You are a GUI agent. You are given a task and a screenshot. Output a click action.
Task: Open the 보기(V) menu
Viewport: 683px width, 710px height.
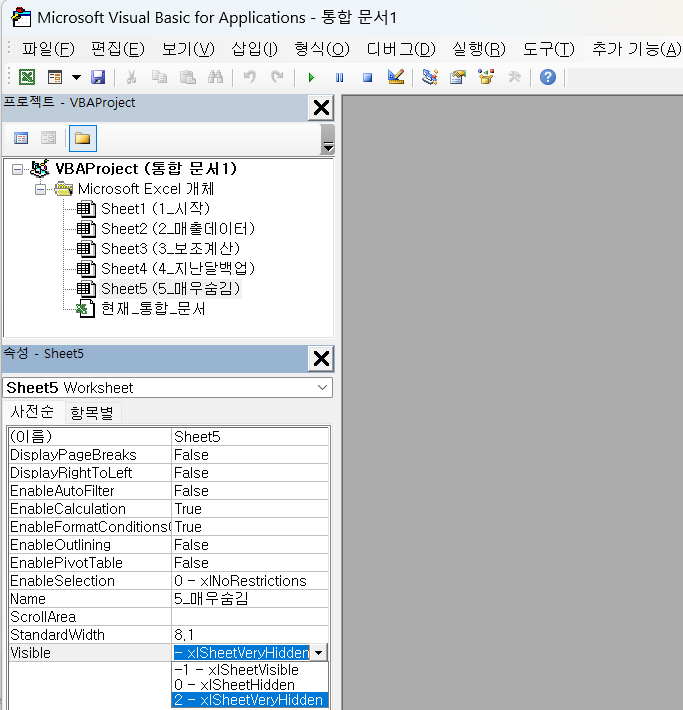188,49
